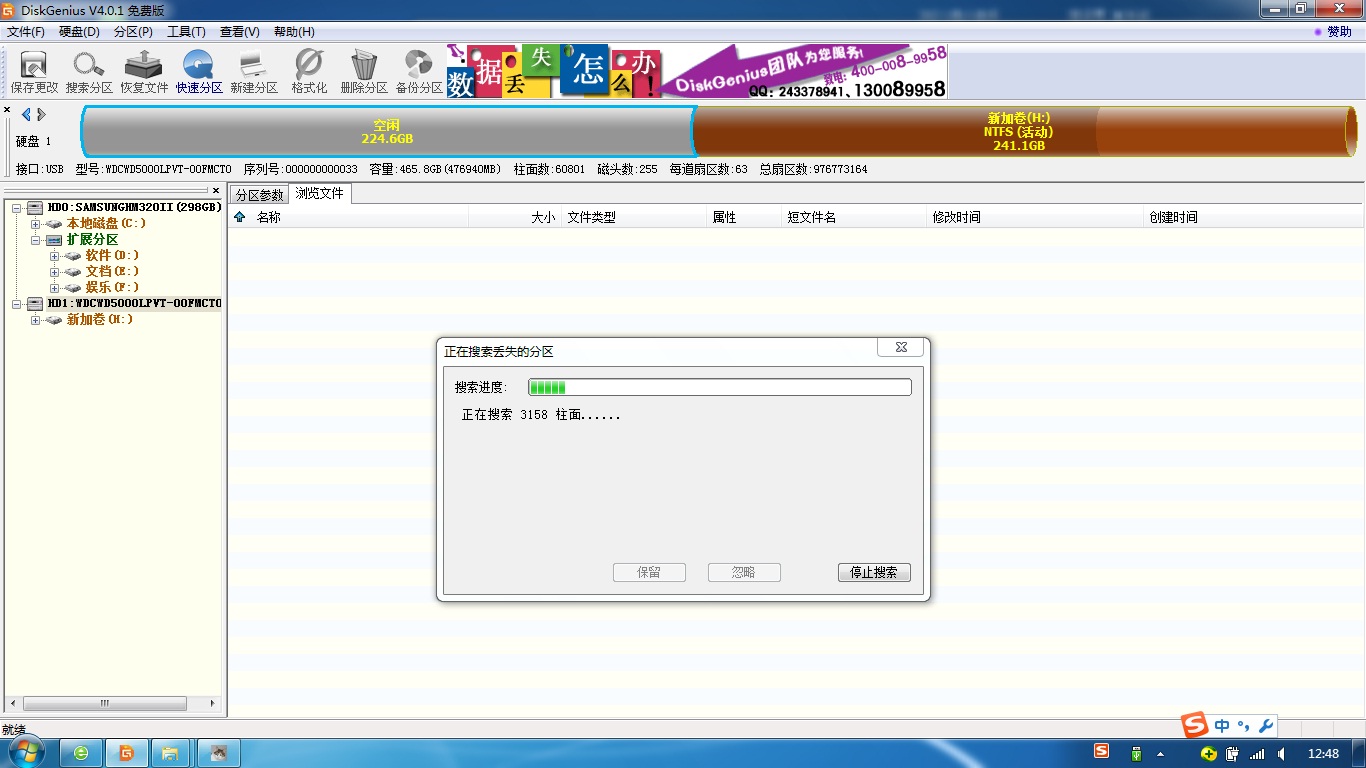Click the 扩展分区 extended partition icon

click(x=54, y=239)
